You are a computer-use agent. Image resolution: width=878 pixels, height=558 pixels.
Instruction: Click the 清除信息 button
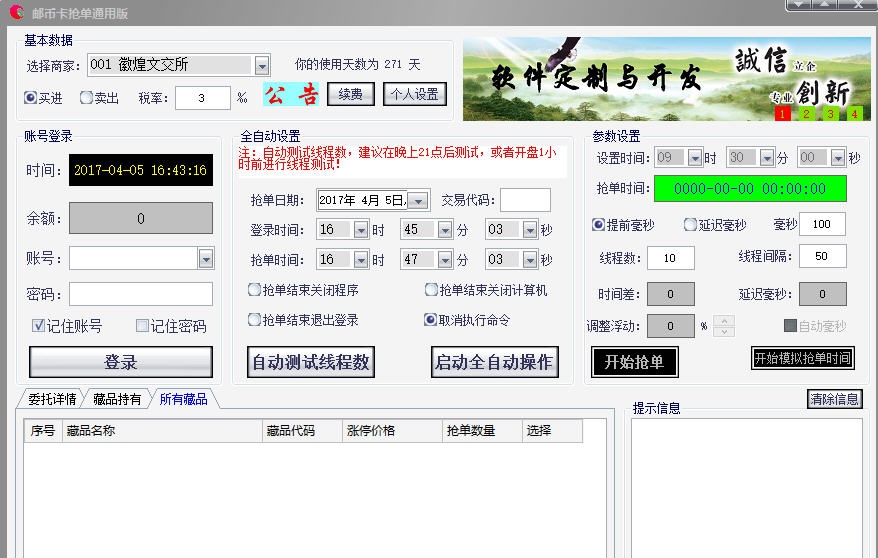[x=834, y=399]
